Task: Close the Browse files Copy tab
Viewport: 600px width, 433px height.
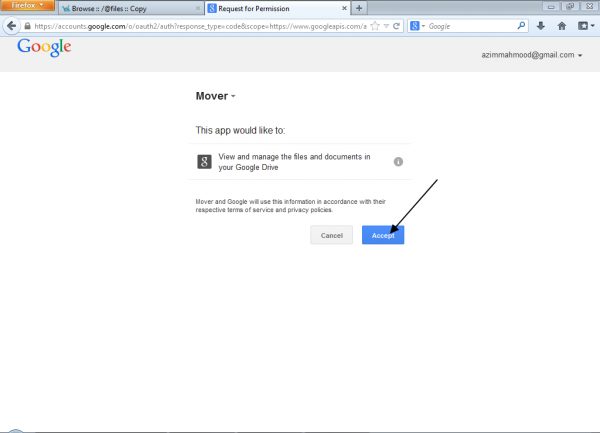Action: [x=197, y=8]
